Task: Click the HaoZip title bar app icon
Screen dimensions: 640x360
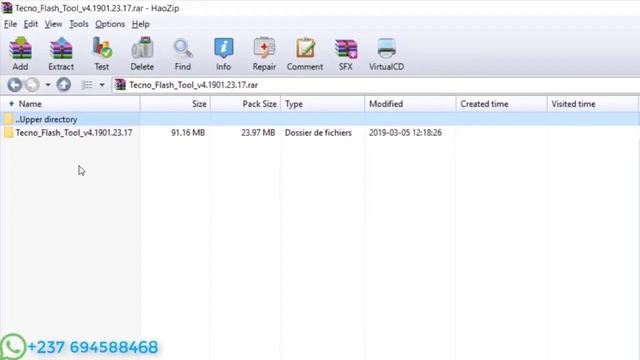Action: coord(7,8)
